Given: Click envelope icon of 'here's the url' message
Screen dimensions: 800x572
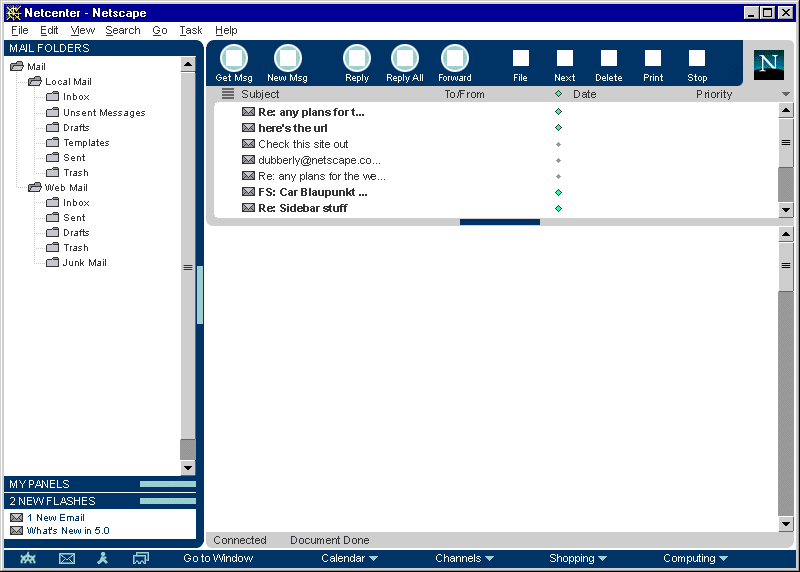Looking at the screenshot, I should 248,128.
